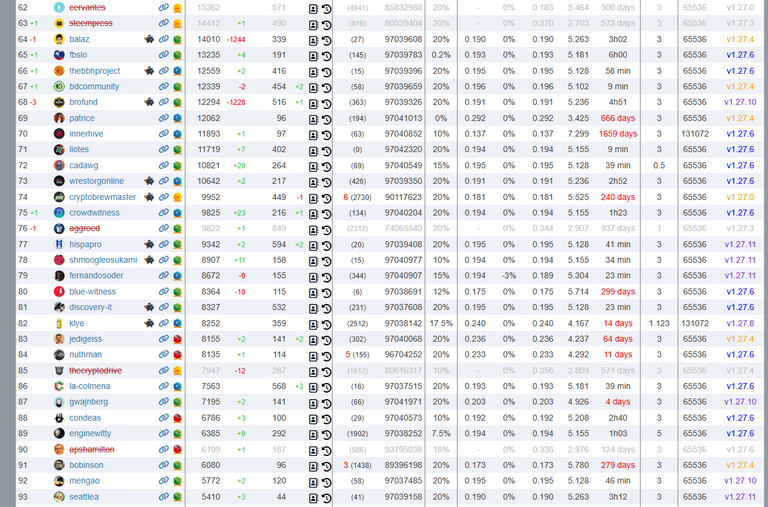Screen dimensions: 768x507
Task: Open the link icon for blue-witness
Action: point(164,291)
